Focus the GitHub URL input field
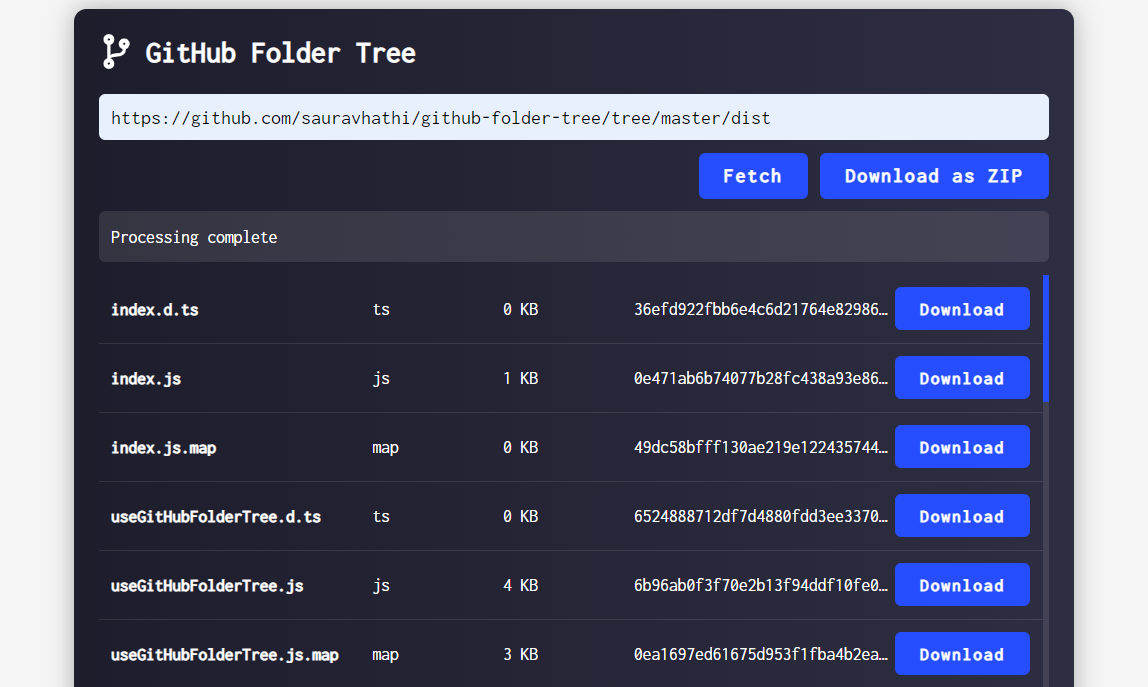The width and height of the screenshot is (1148, 687). 573,117
